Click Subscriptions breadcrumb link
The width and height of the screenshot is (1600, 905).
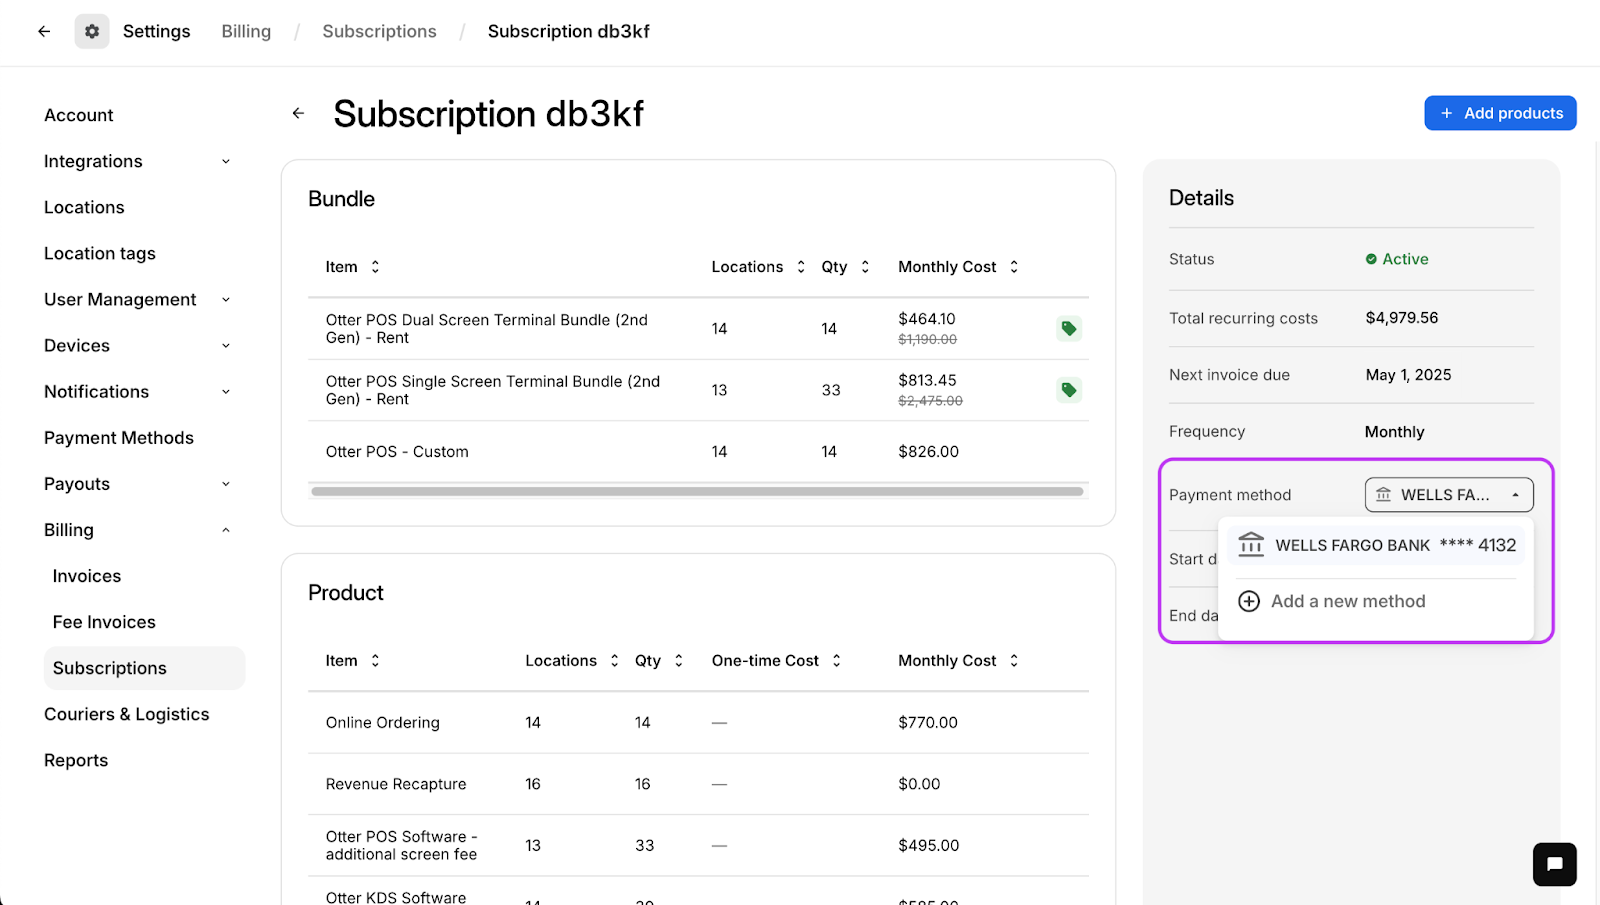tap(379, 31)
